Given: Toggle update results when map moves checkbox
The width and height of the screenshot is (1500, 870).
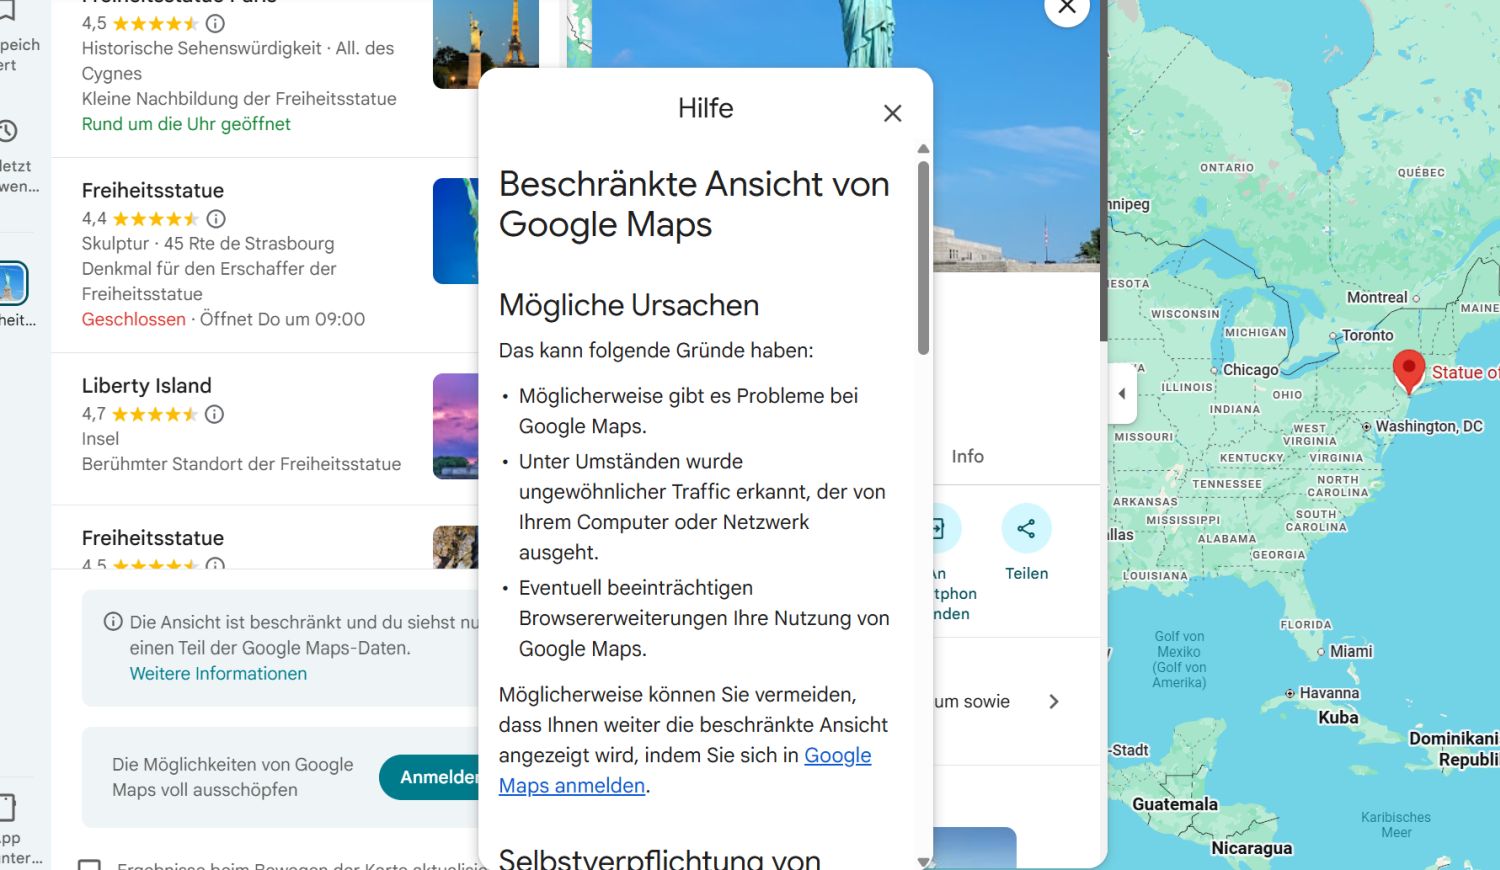Looking at the screenshot, I should tap(90, 865).
